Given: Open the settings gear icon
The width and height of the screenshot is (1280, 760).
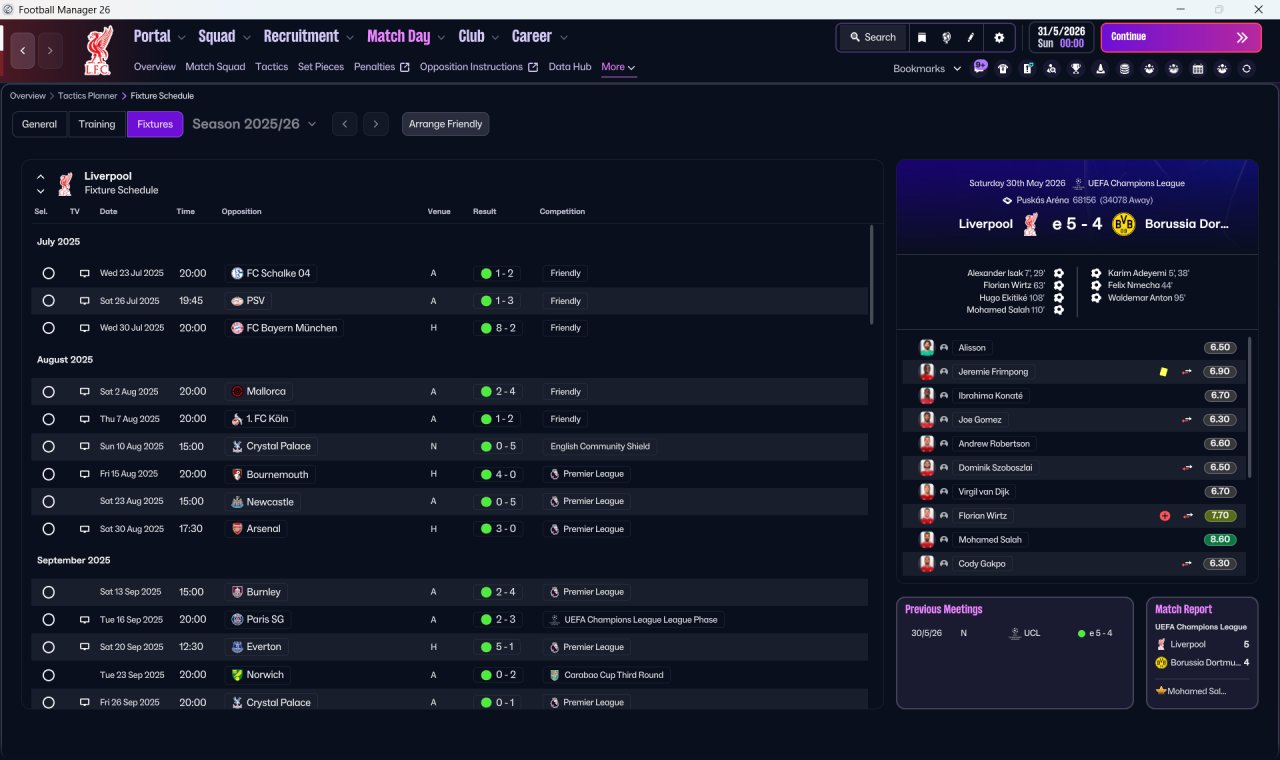Looking at the screenshot, I should pos(998,37).
